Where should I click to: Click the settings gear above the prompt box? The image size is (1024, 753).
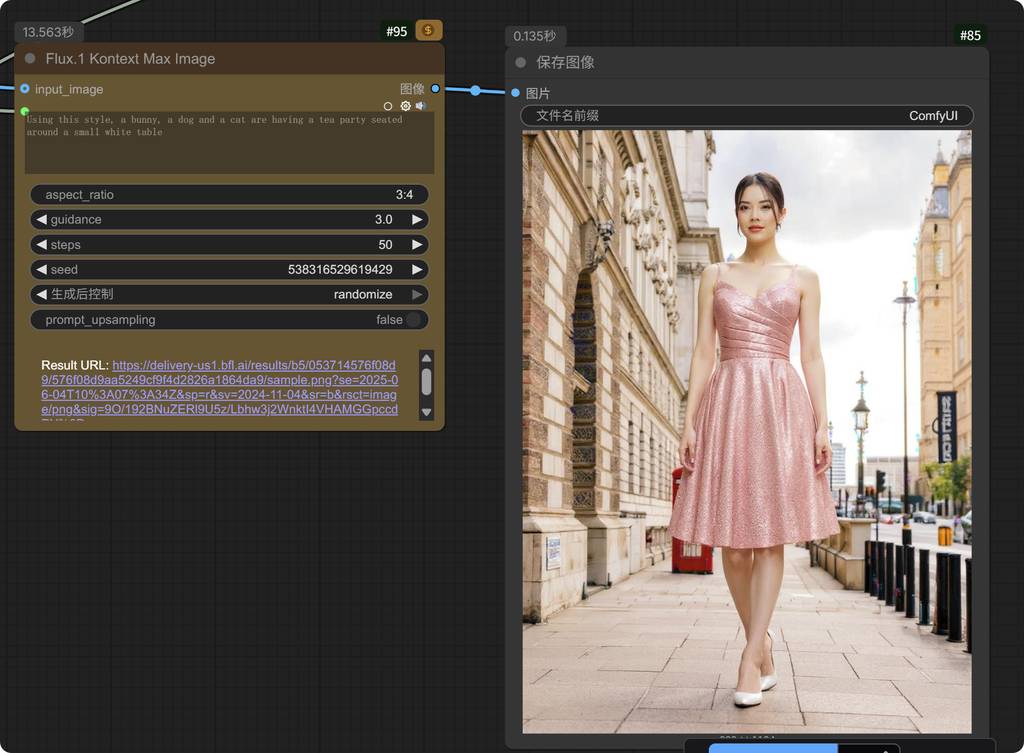pyautogui.click(x=405, y=106)
